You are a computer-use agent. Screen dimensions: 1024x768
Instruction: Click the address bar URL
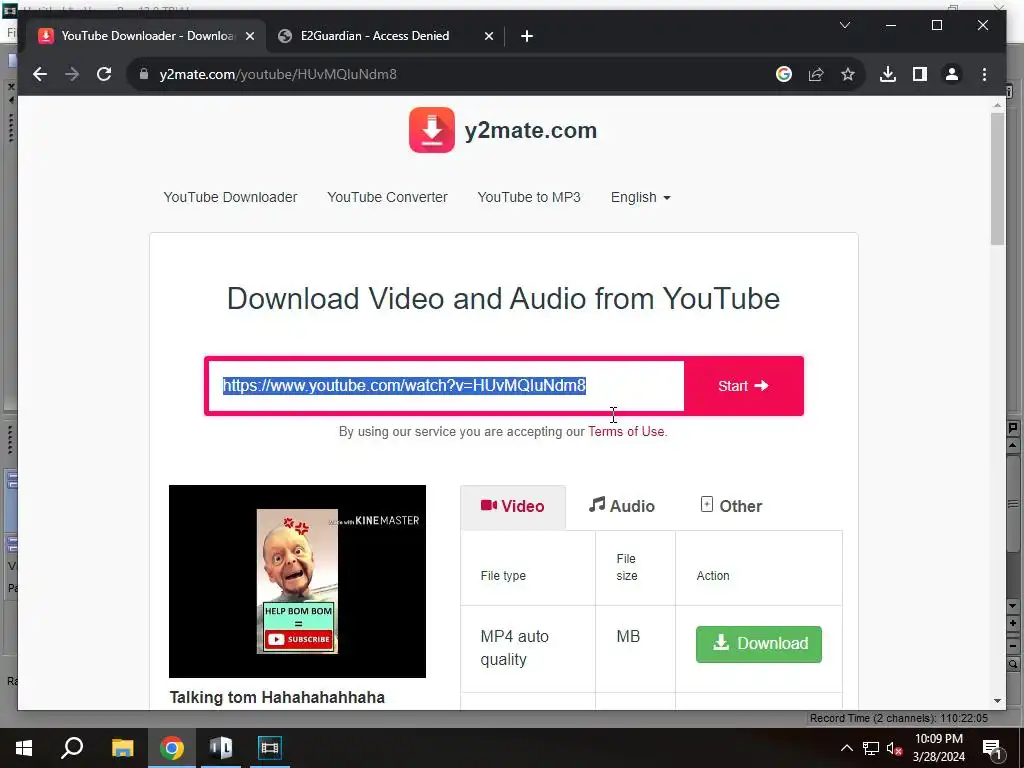pos(278,74)
